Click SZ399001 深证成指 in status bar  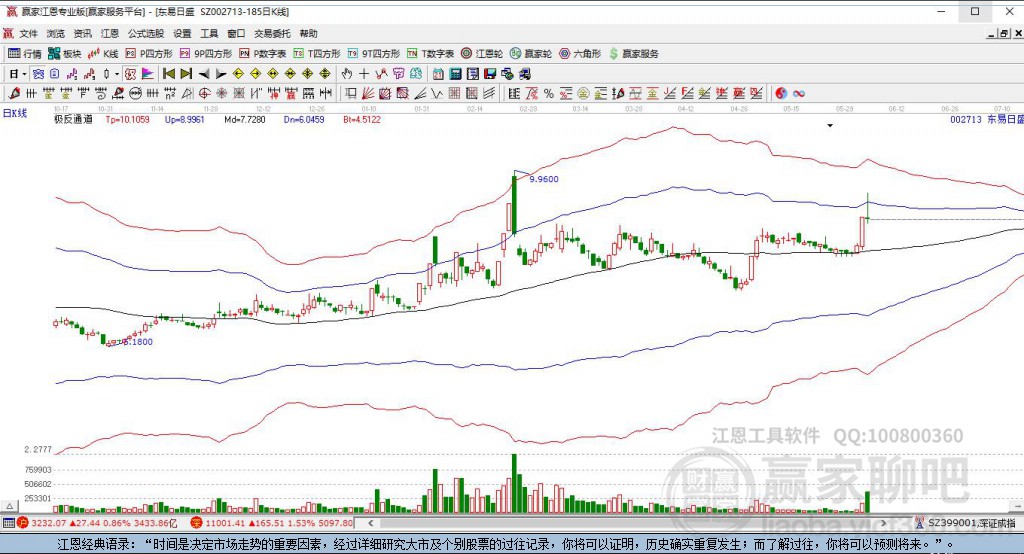click(x=966, y=523)
